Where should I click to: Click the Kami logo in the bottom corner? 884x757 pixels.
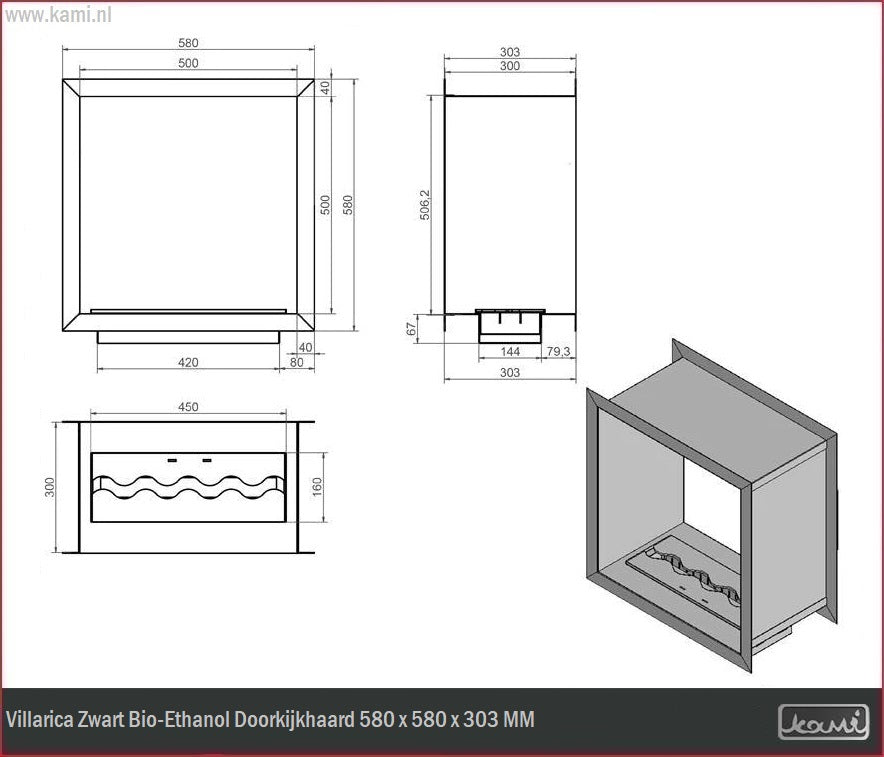coord(823,721)
